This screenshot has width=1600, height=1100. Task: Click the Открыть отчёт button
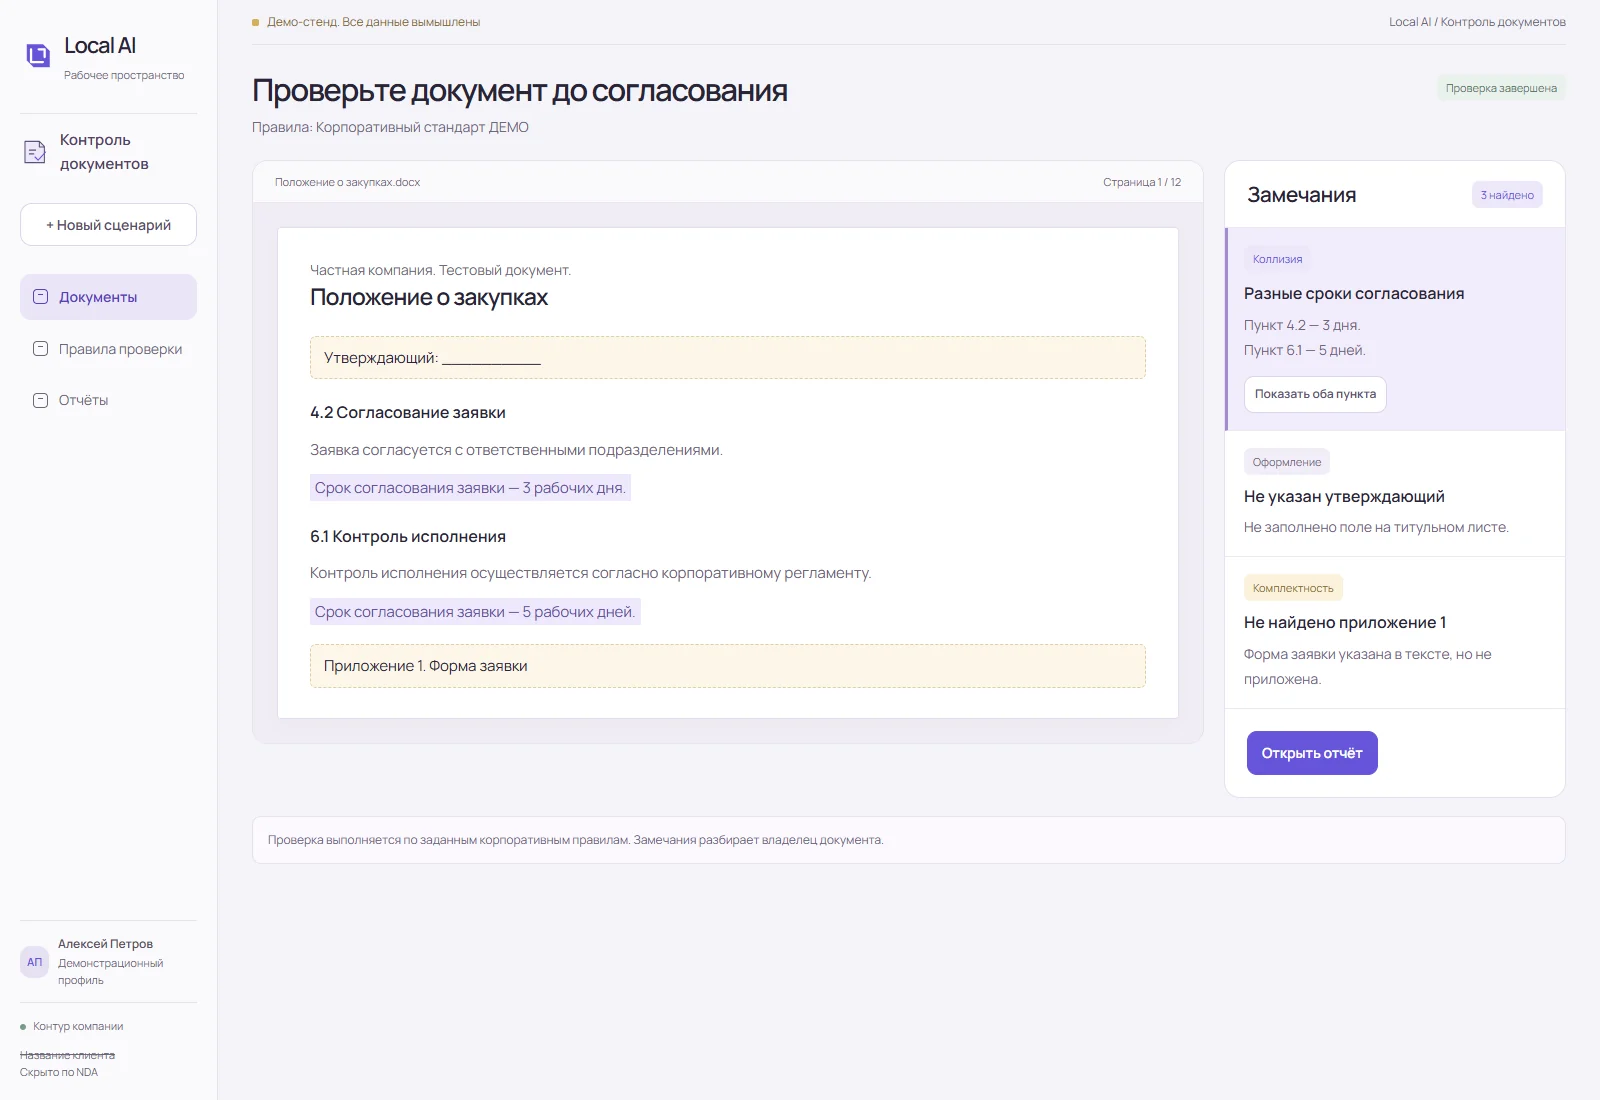pos(1312,753)
